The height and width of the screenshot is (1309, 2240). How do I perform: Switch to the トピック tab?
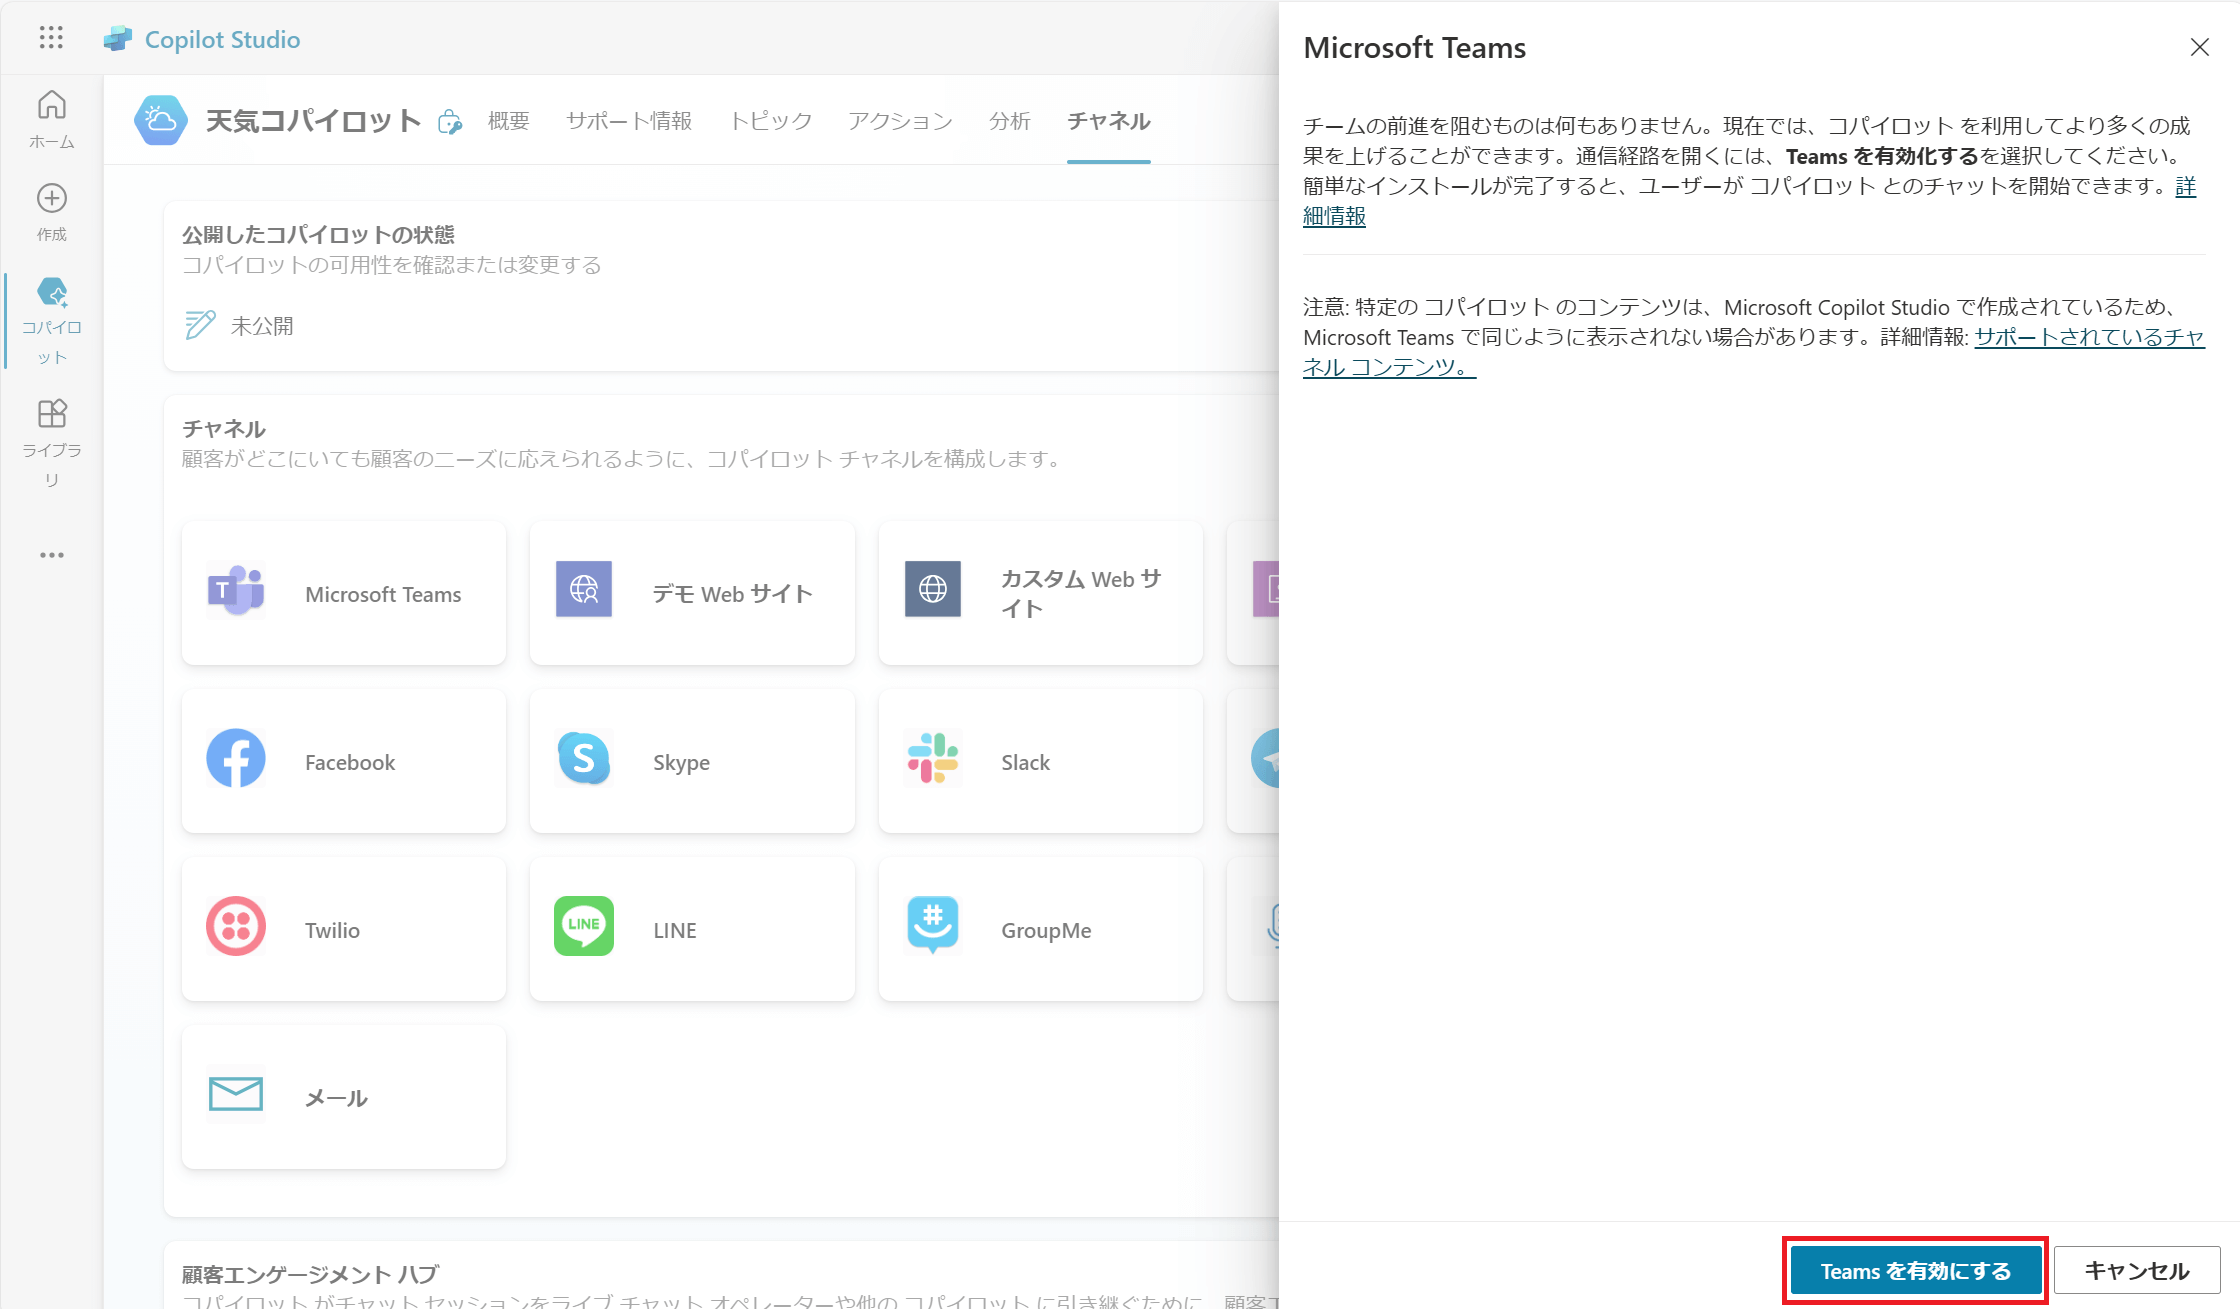pyautogui.click(x=771, y=121)
